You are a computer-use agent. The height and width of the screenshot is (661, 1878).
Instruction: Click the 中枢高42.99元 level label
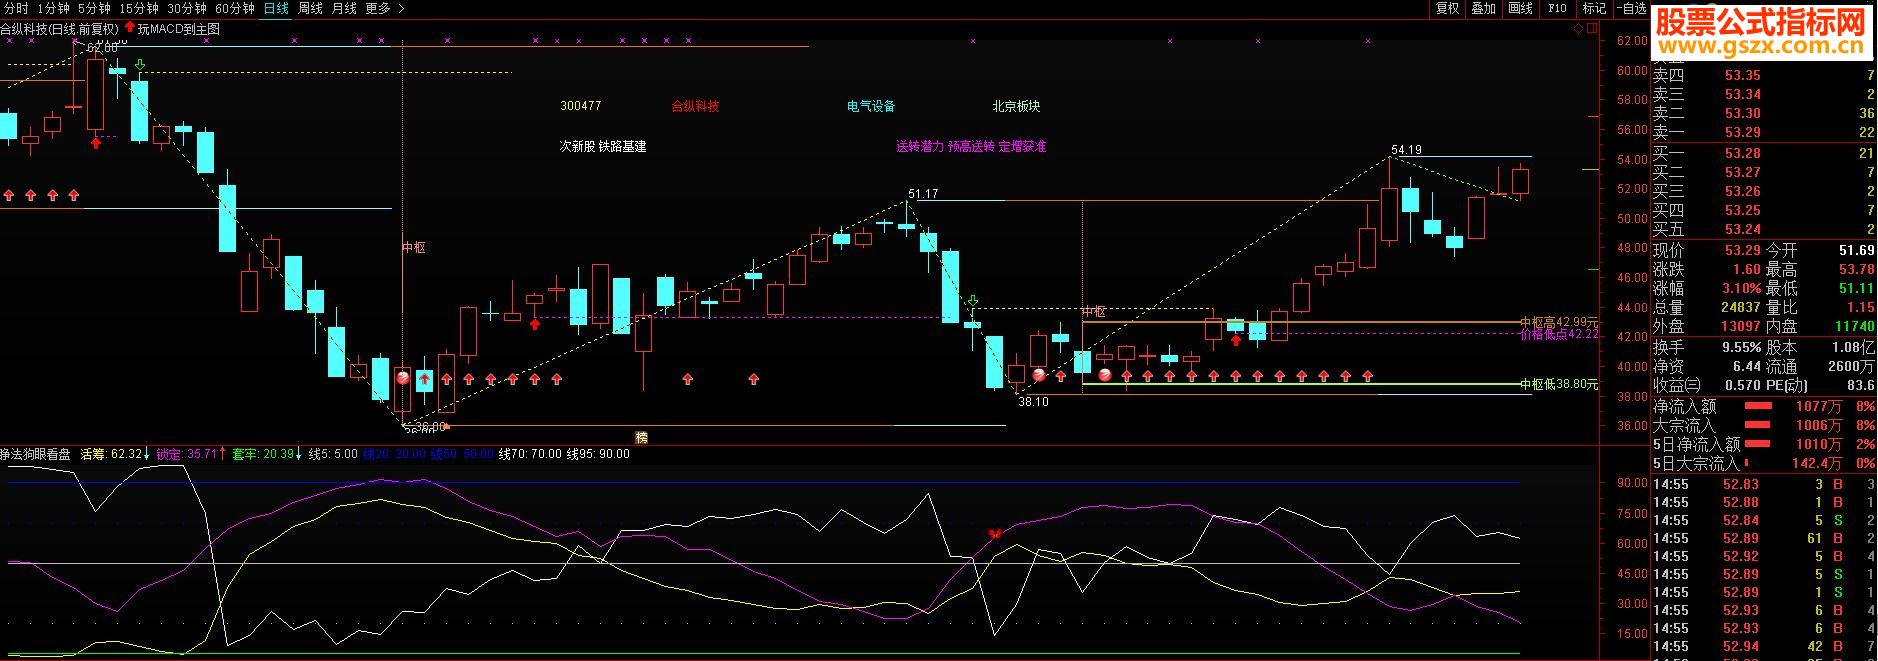1559,322
